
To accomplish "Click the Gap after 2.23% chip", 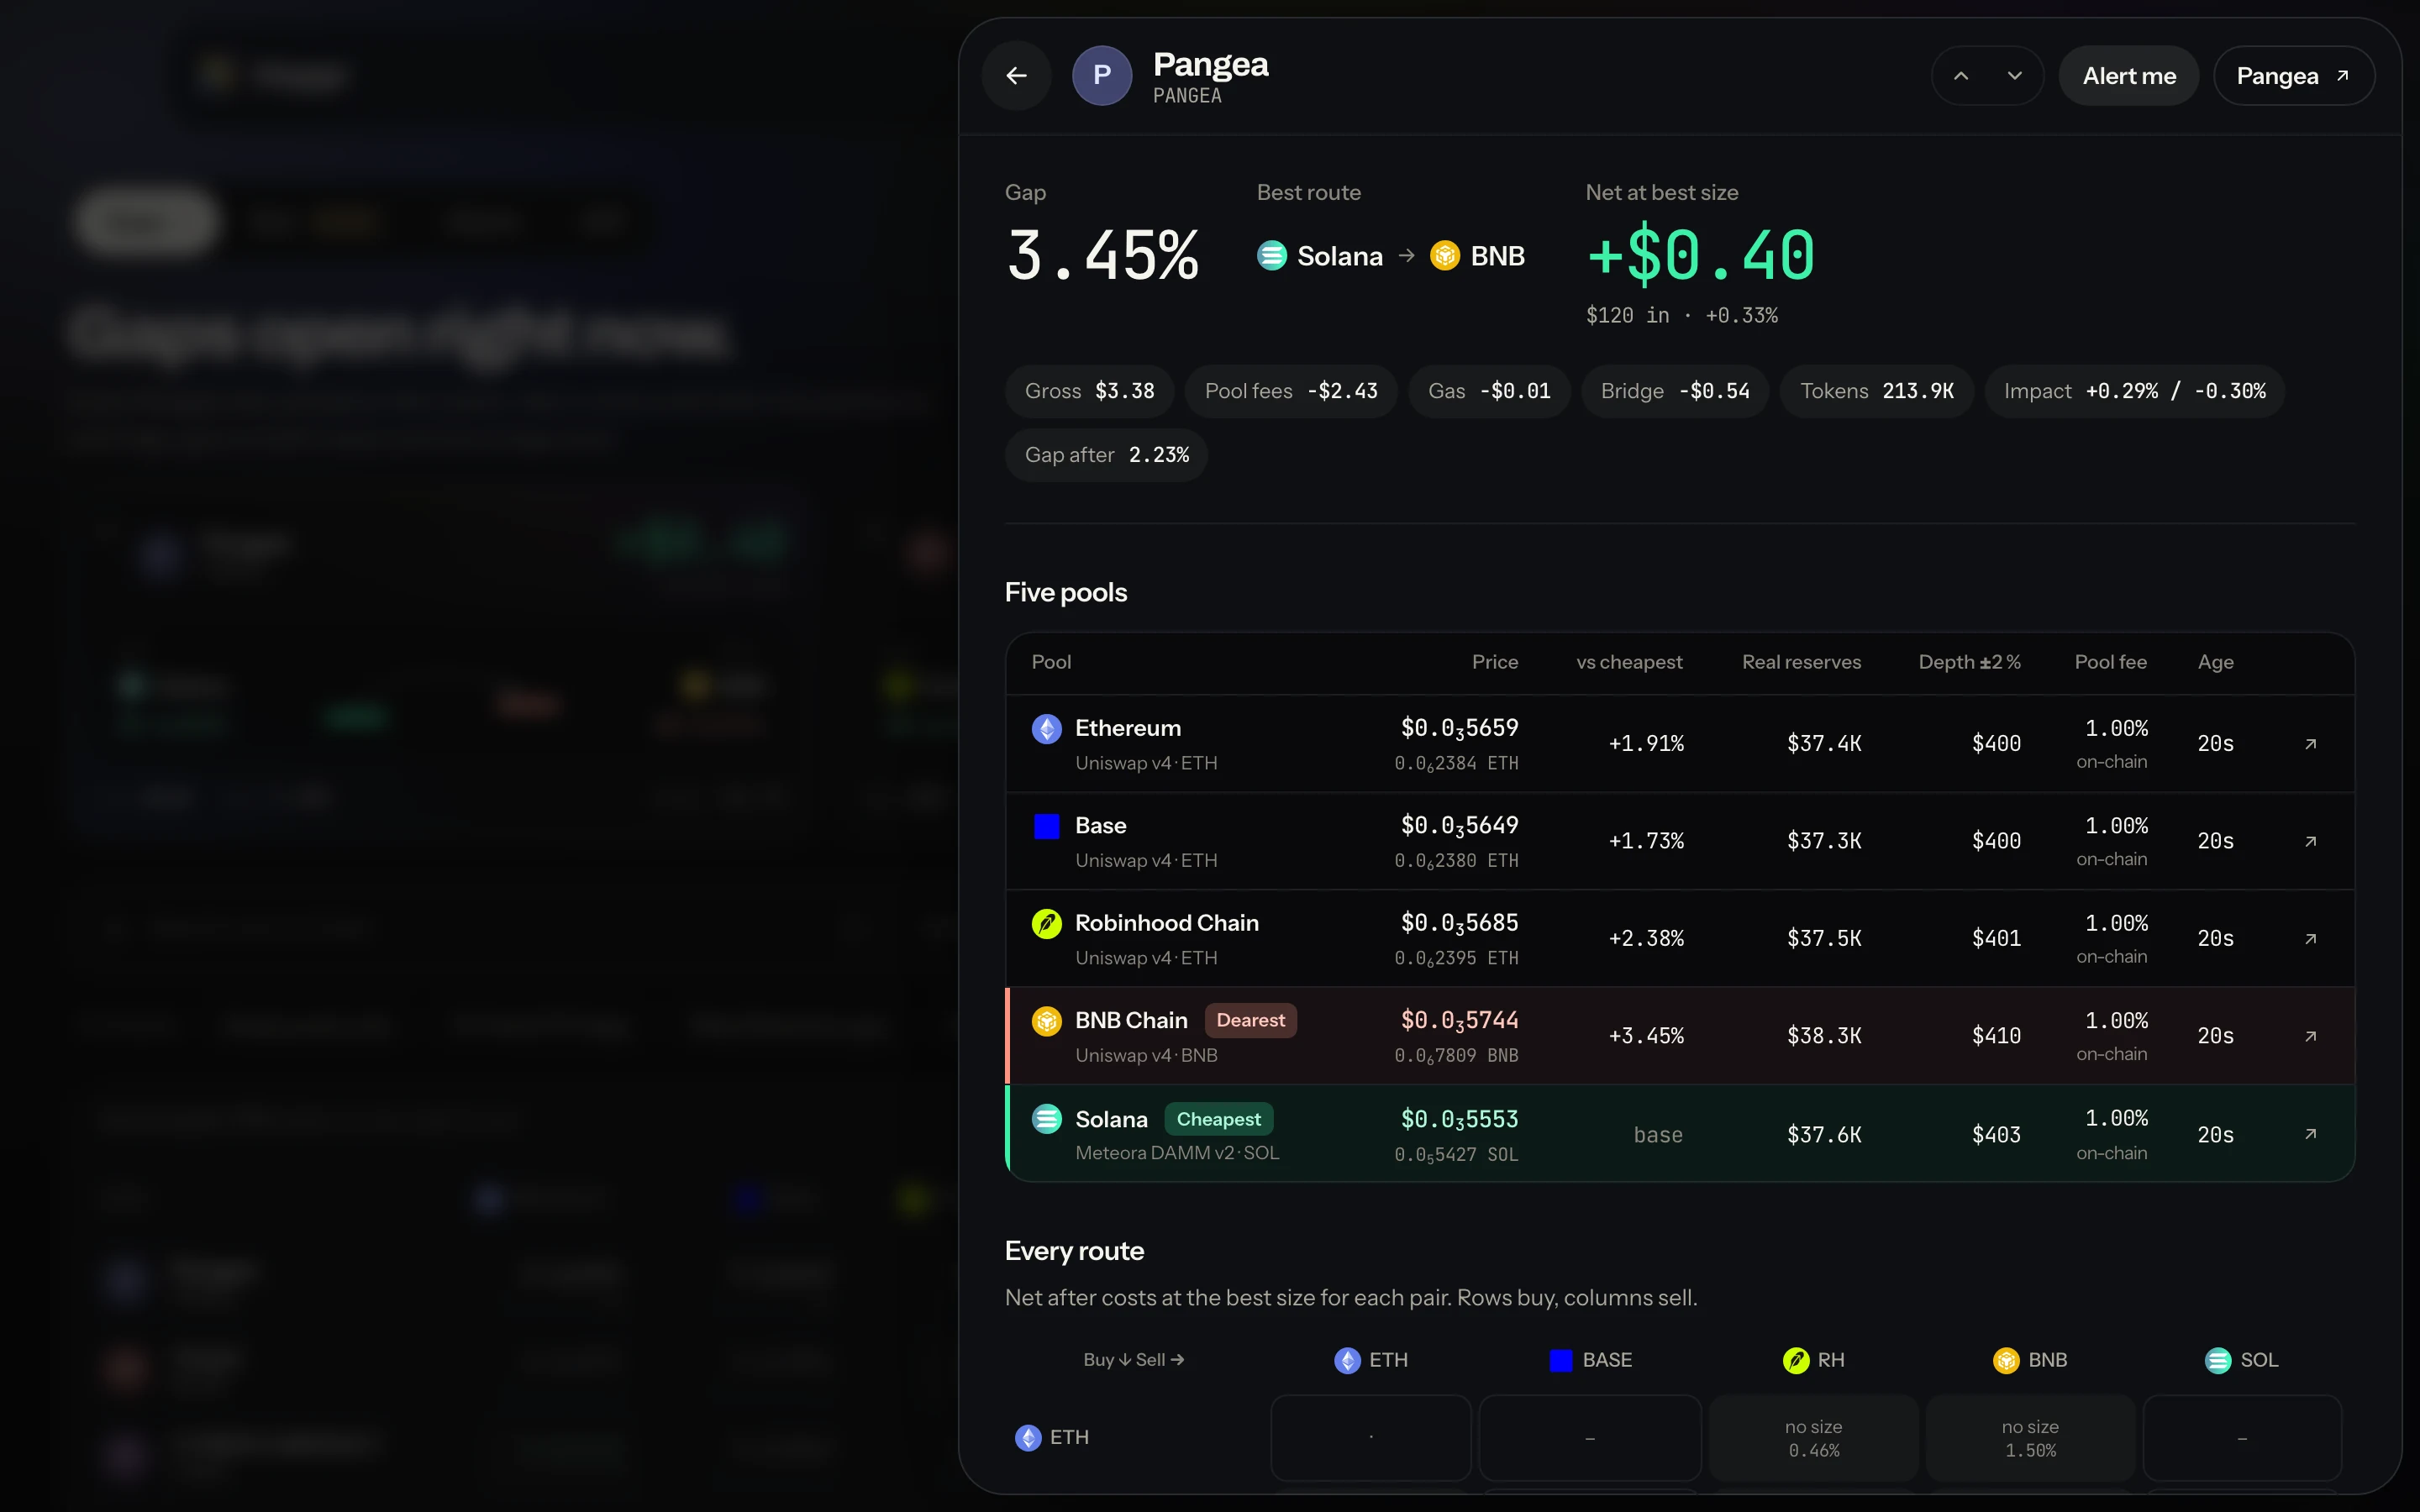I will 1106,455.
